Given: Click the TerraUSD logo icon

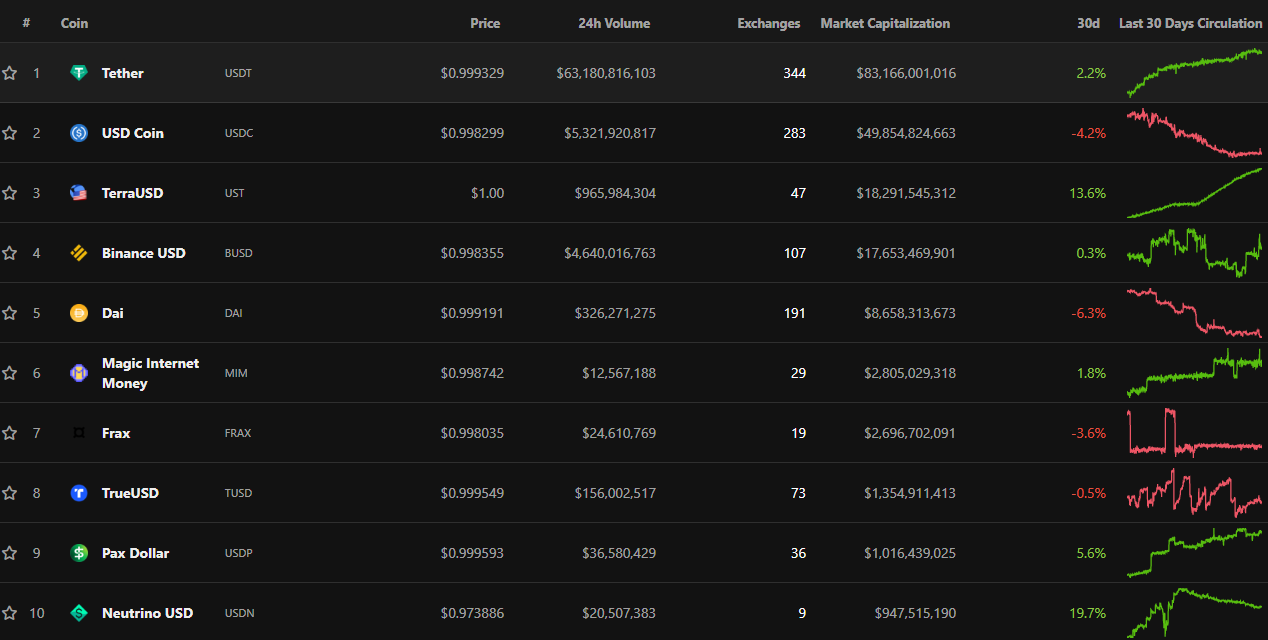Looking at the screenshot, I should tap(79, 193).
